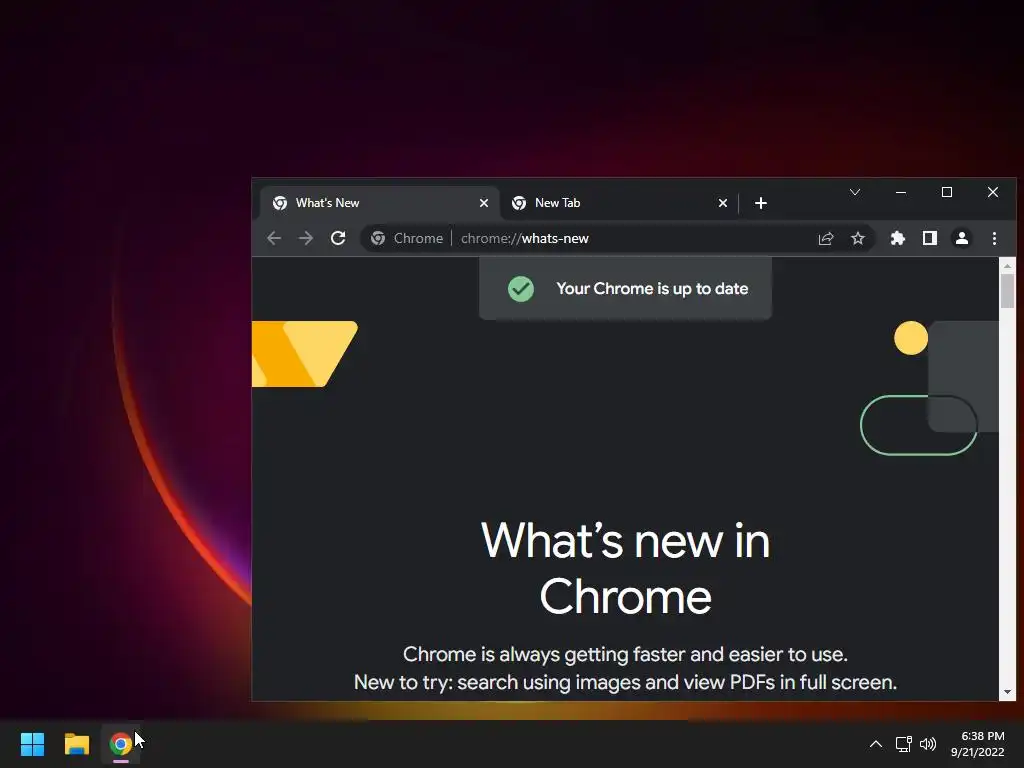
Task: Open volume control in system tray
Action: (x=927, y=744)
